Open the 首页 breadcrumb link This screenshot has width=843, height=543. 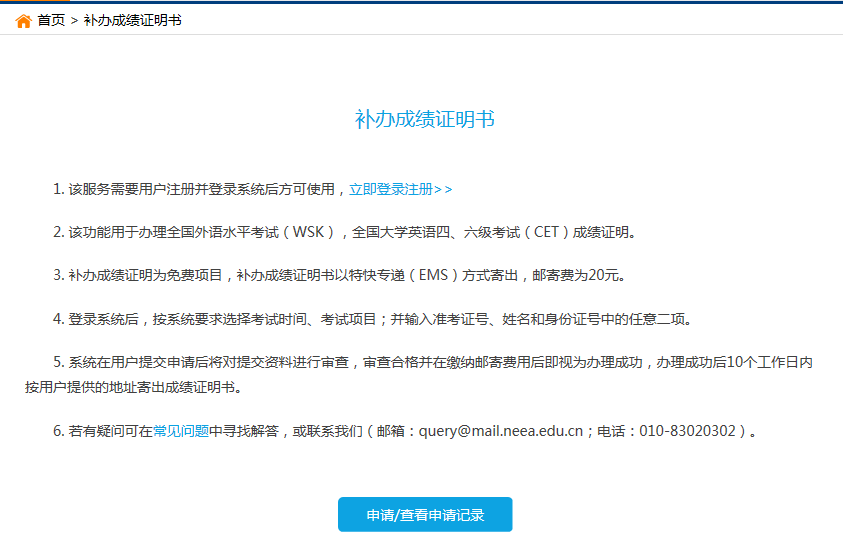pyautogui.click(x=51, y=20)
